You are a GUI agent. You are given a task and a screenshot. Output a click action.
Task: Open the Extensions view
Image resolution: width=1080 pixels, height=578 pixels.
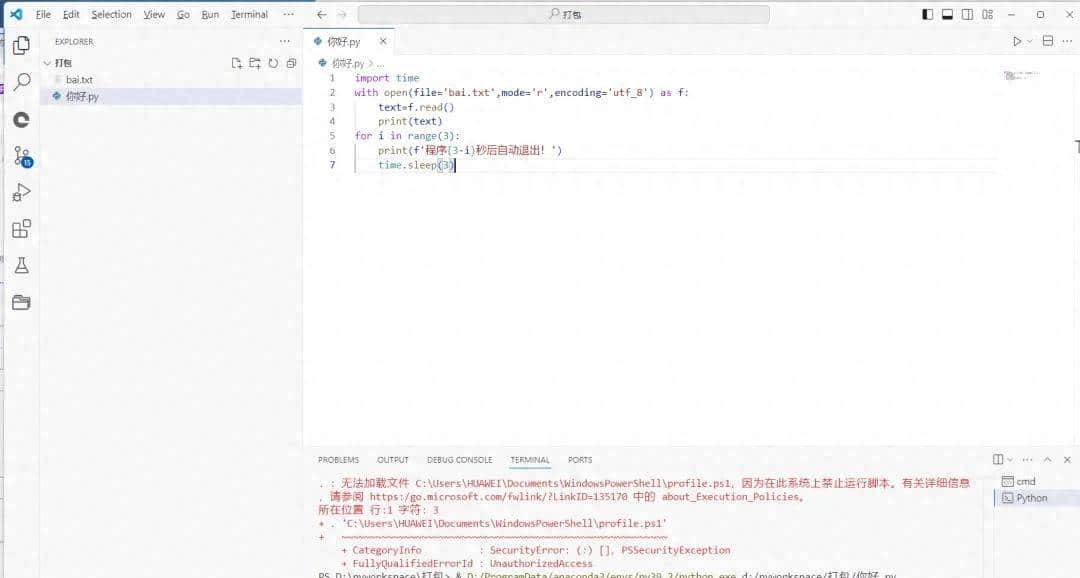coord(22,228)
